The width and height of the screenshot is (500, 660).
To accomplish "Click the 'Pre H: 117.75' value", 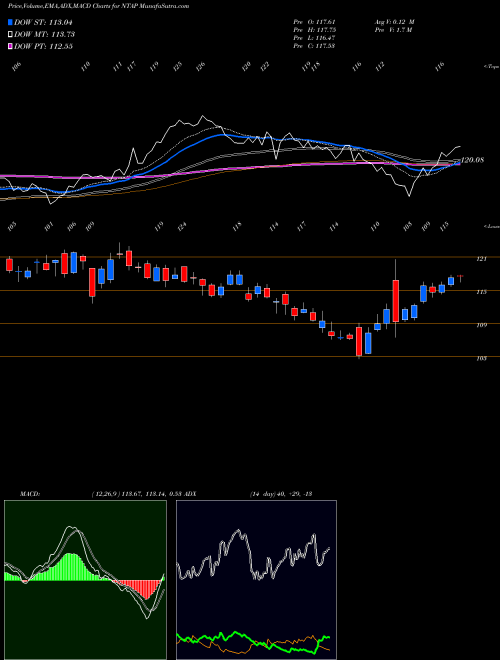I will coord(314,30).
